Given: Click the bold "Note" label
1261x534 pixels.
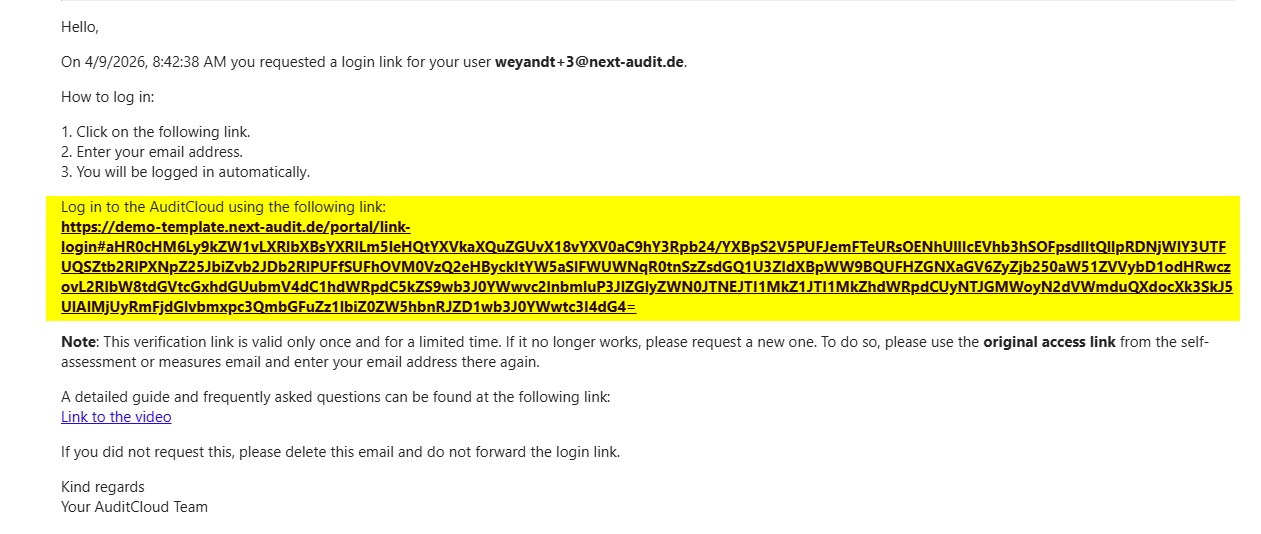Looking at the screenshot, I should [x=78, y=342].
